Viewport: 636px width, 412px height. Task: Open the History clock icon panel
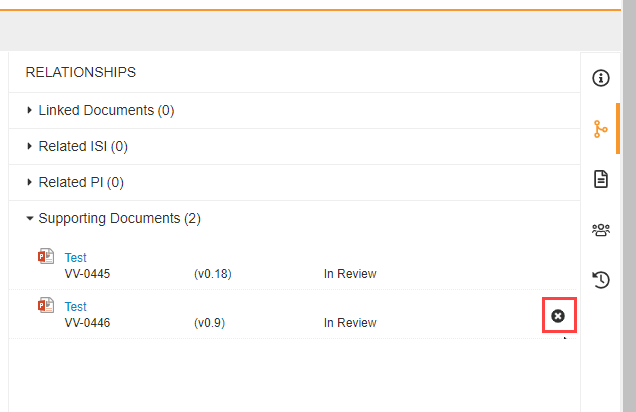pos(600,280)
